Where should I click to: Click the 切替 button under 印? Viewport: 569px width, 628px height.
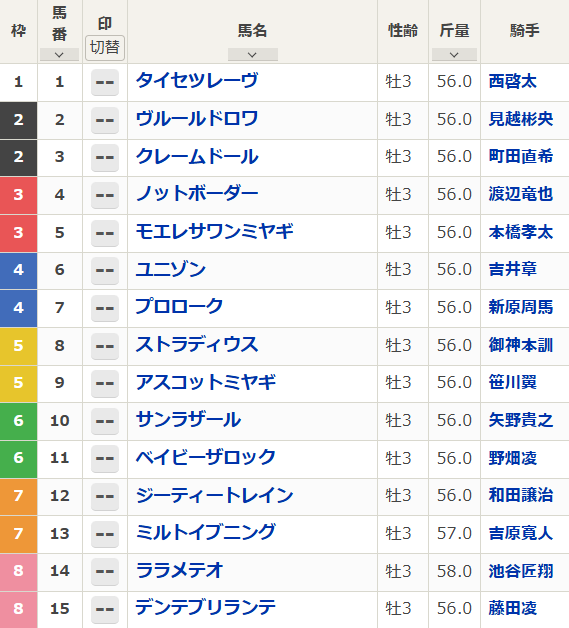[105, 48]
